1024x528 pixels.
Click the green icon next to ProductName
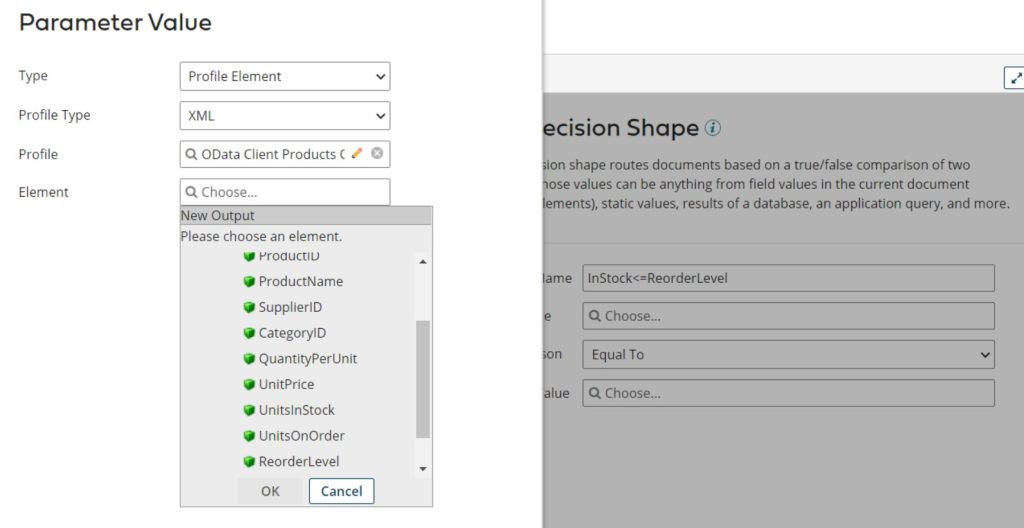[249, 282]
